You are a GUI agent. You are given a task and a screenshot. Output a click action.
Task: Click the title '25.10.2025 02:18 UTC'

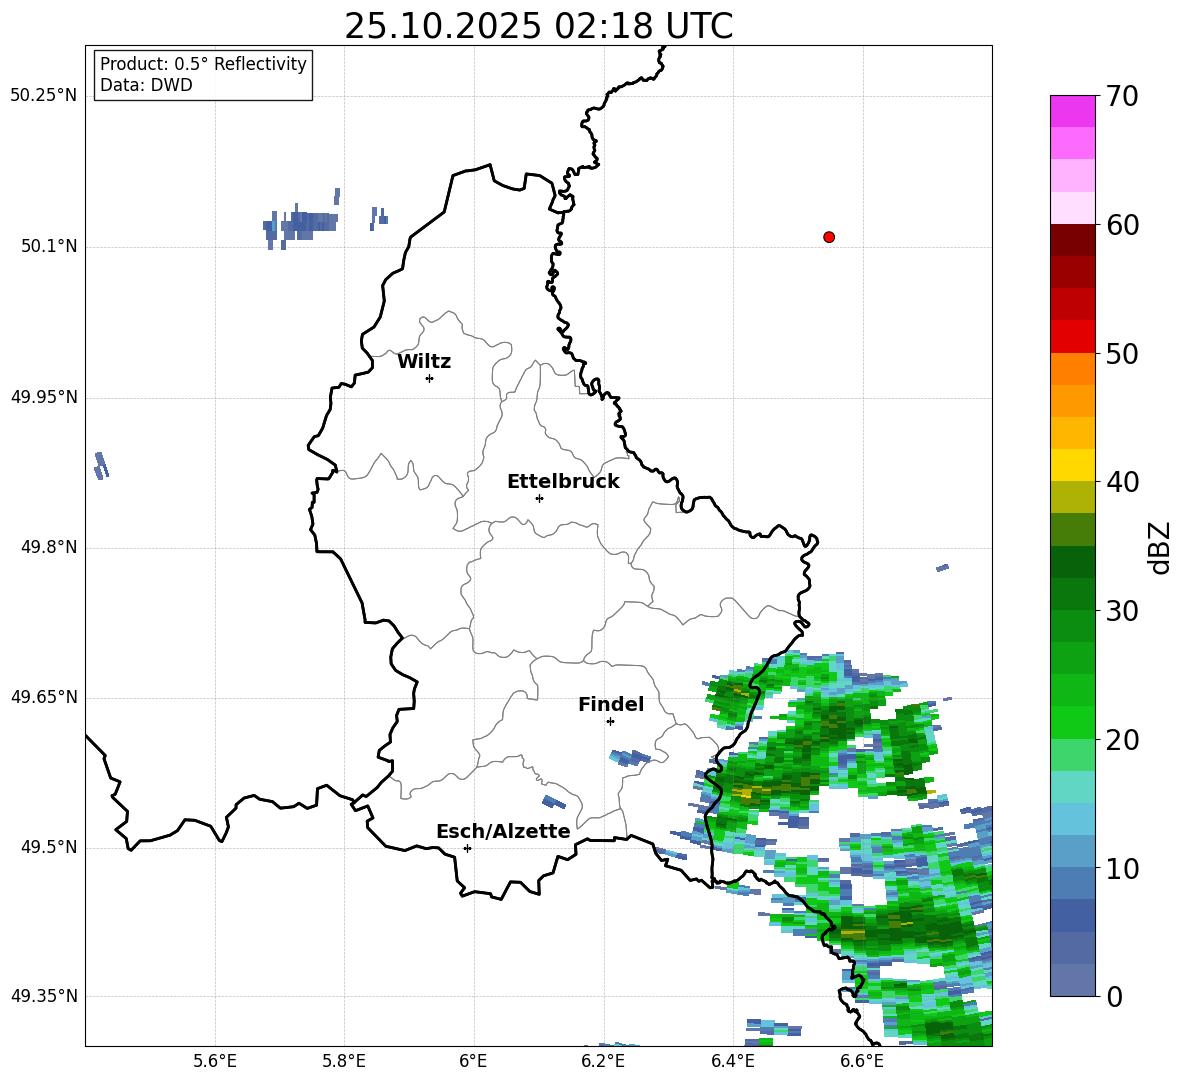click(538, 26)
